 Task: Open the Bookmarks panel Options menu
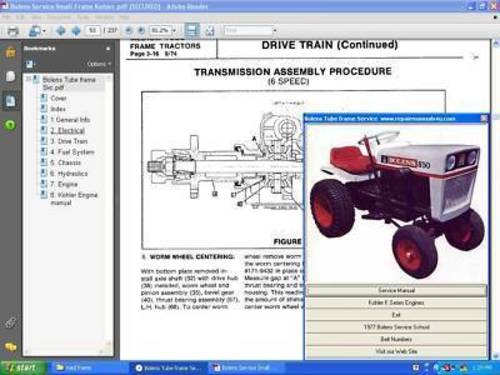tap(99, 64)
